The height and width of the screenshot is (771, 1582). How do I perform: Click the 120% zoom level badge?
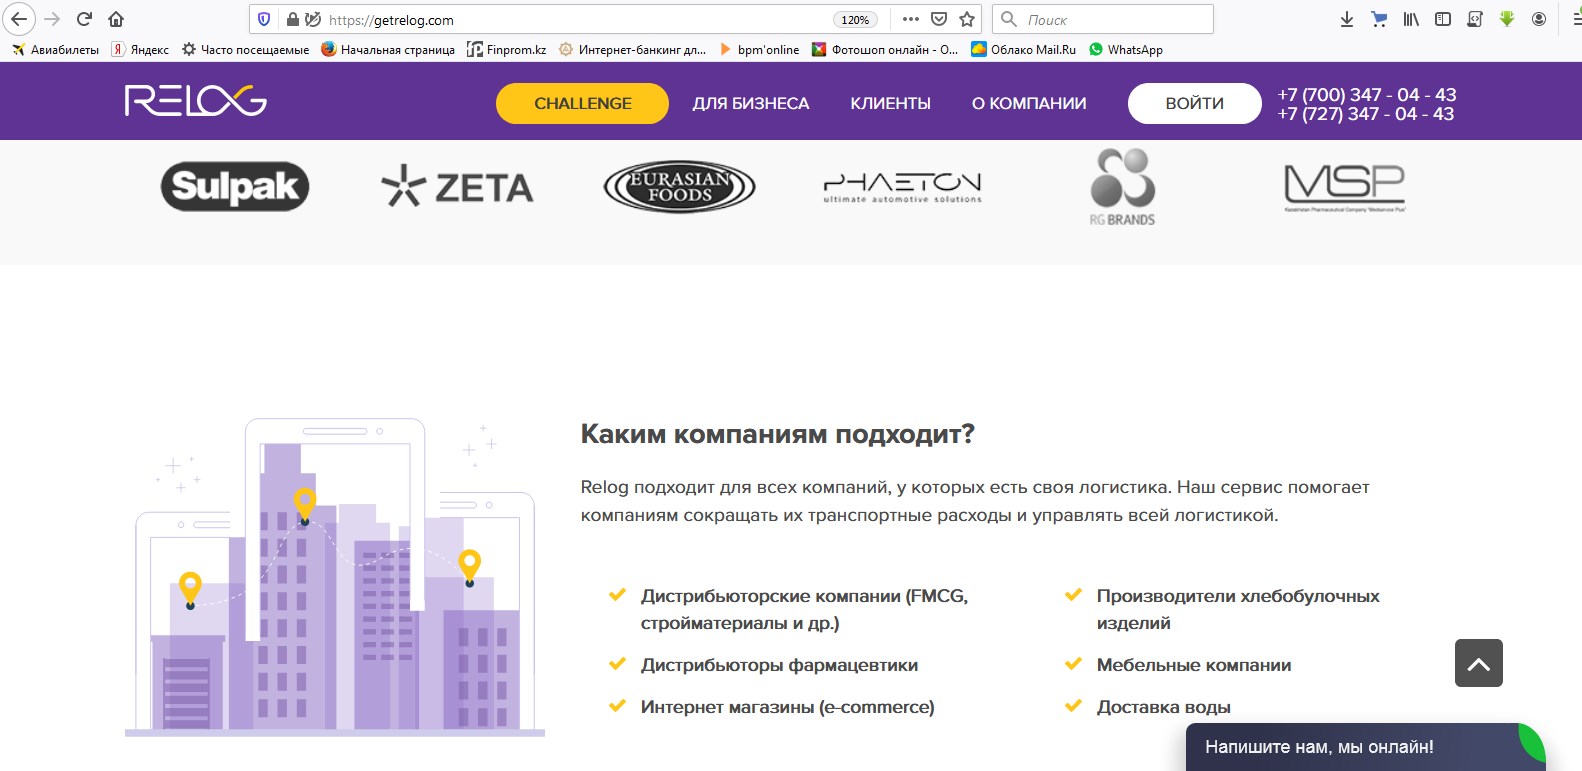pyautogui.click(x=855, y=20)
